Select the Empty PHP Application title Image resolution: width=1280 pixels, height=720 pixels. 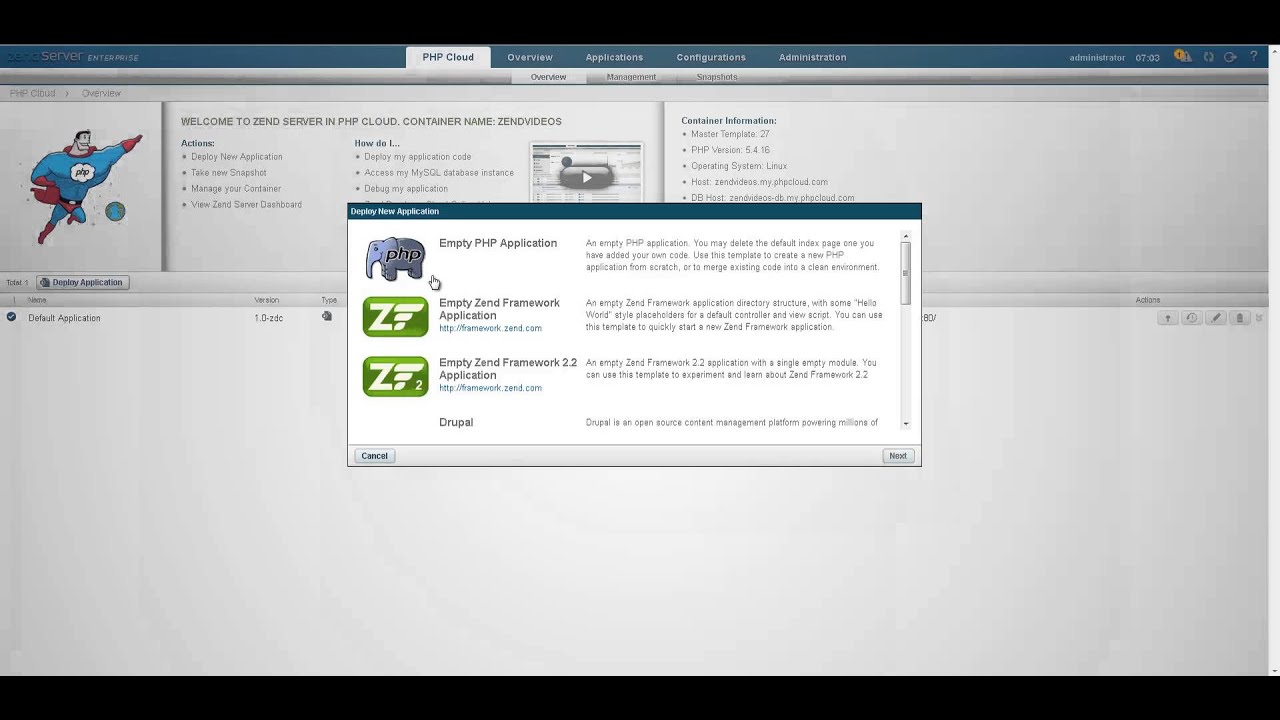pos(498,243)
